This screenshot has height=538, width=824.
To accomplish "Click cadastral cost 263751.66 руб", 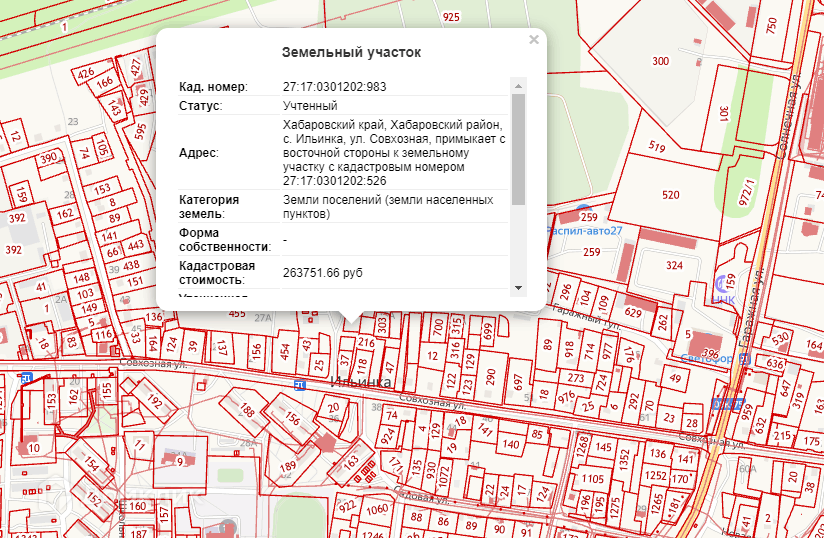I will coord(323,273).
